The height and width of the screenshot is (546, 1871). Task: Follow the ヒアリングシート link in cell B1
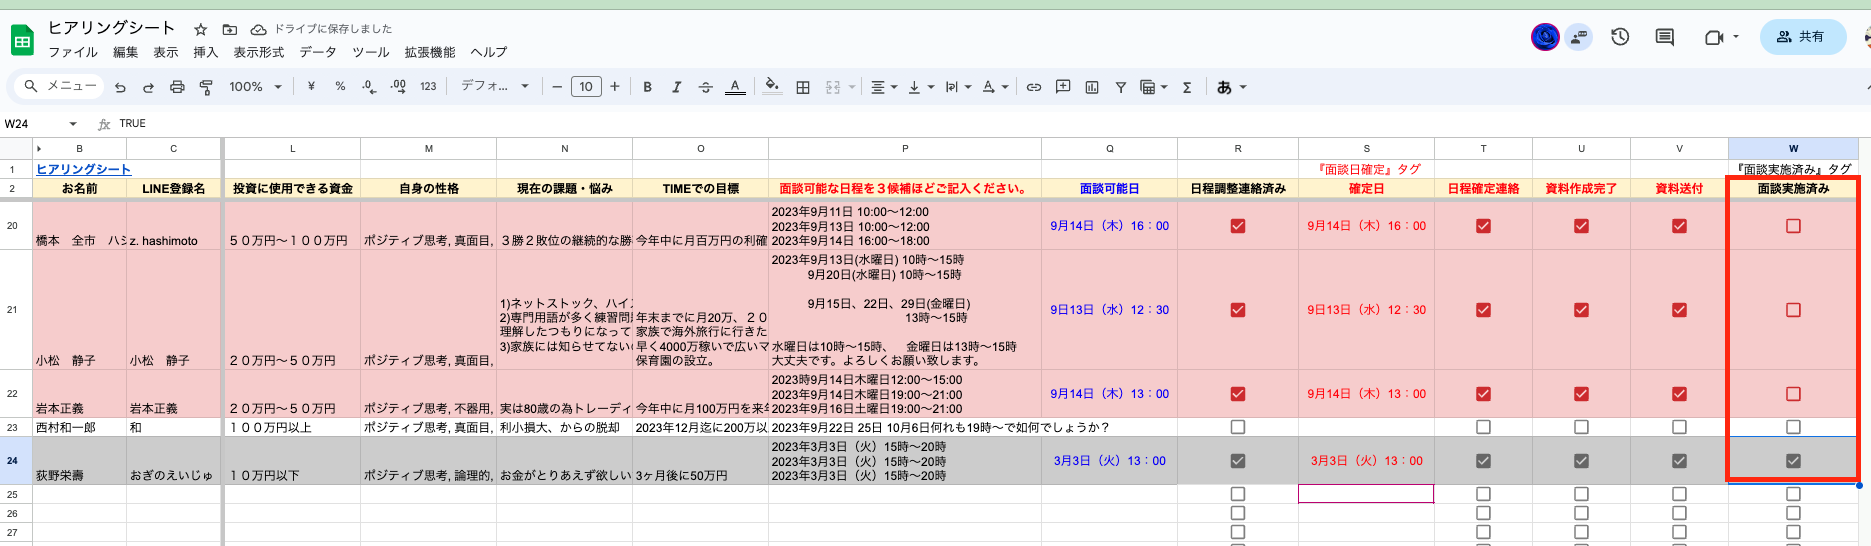(83, 170)
